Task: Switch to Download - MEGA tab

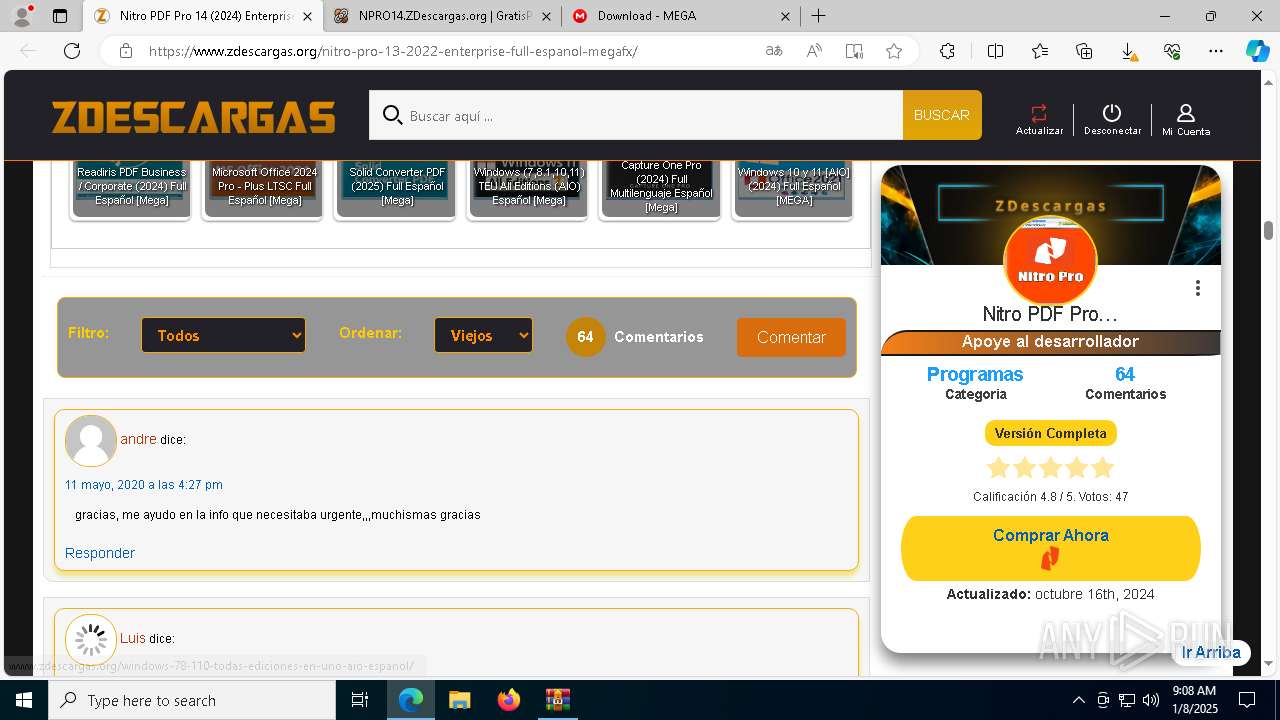Action: pyautogui.click(x=680, y=16)
